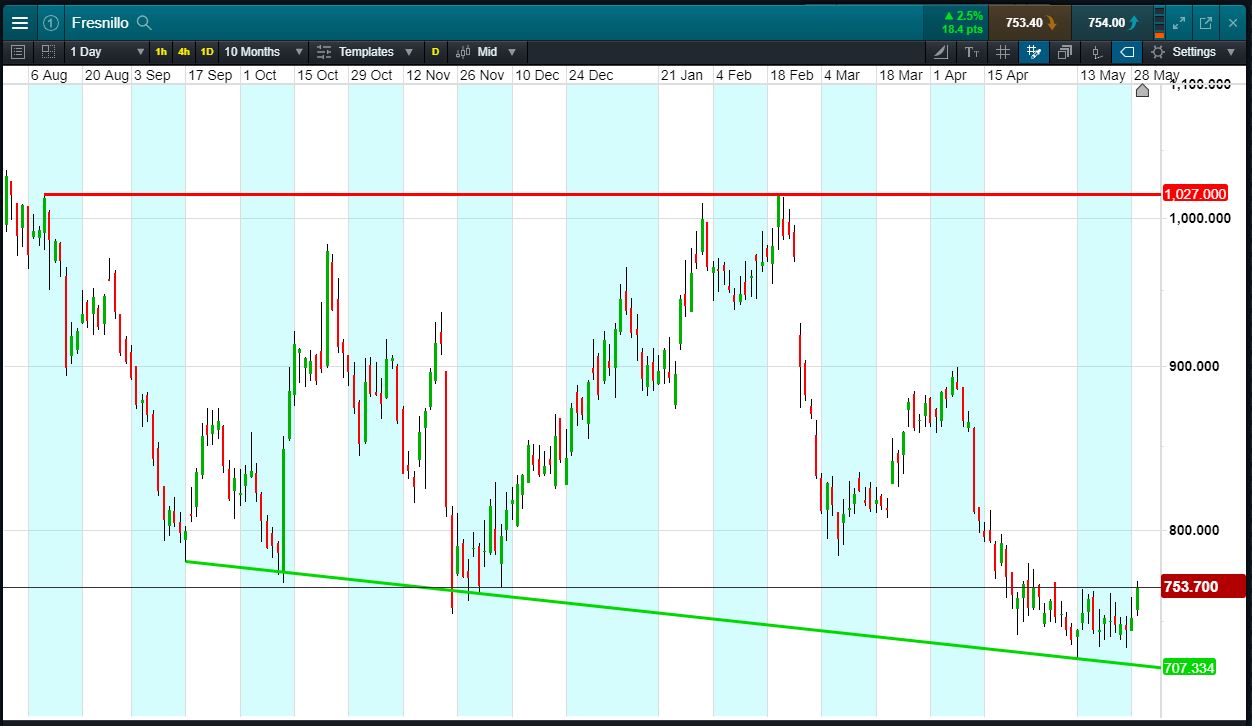Click the 2.5% 18.4 pts change indicator
This screenshot has width=1252, height=726.
[961, 22]
